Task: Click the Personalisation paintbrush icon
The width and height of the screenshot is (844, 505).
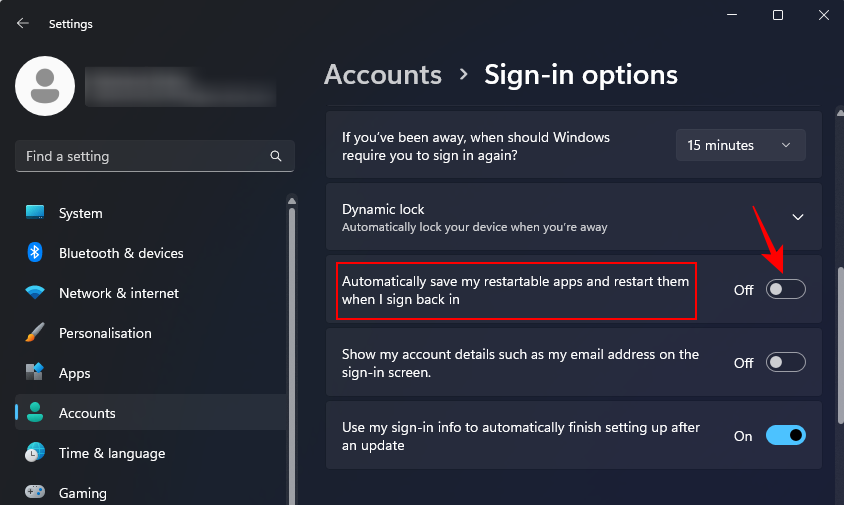Action: coord(35,333)
